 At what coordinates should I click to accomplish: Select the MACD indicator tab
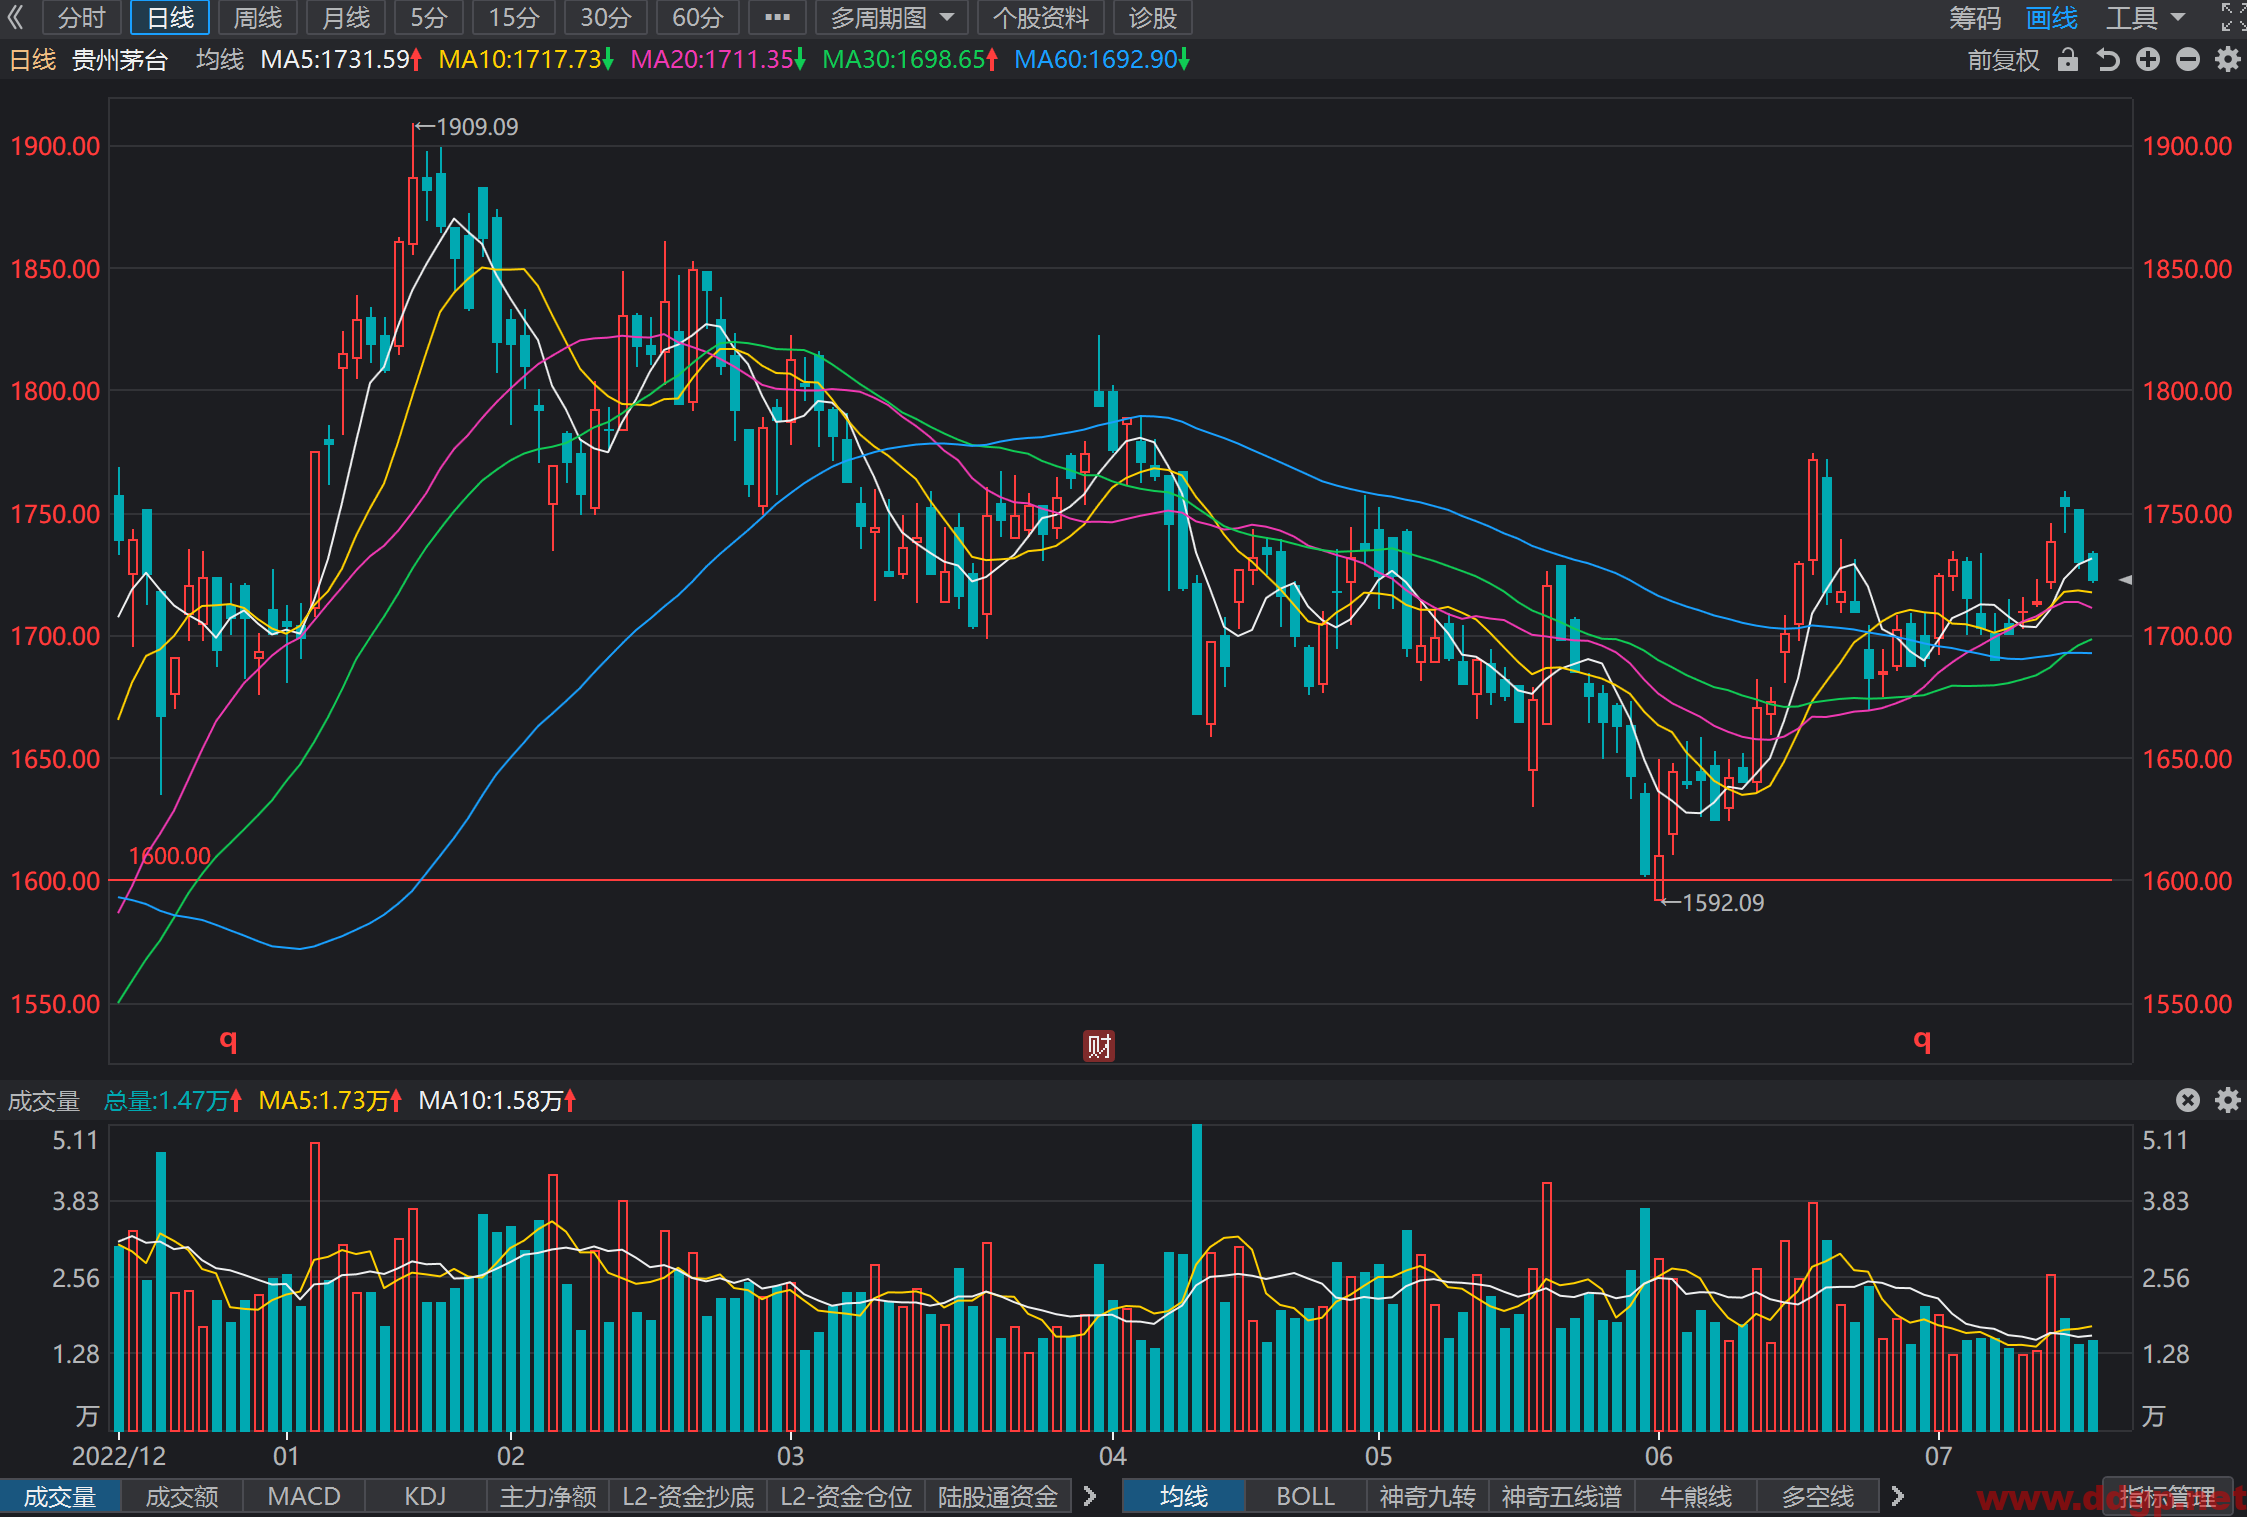(x=304, y=1496)
